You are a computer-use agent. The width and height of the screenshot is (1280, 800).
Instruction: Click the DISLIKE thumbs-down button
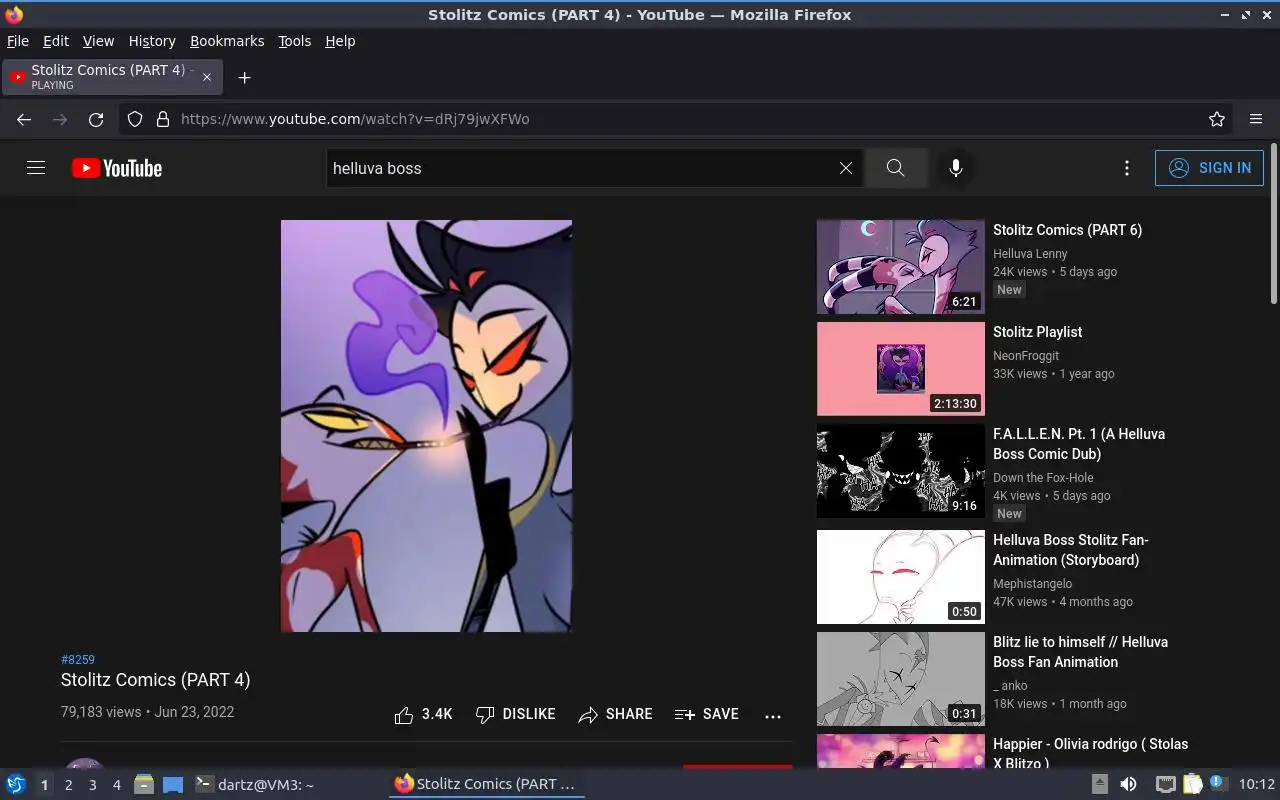pyautogui.click(x=515, y=714)
